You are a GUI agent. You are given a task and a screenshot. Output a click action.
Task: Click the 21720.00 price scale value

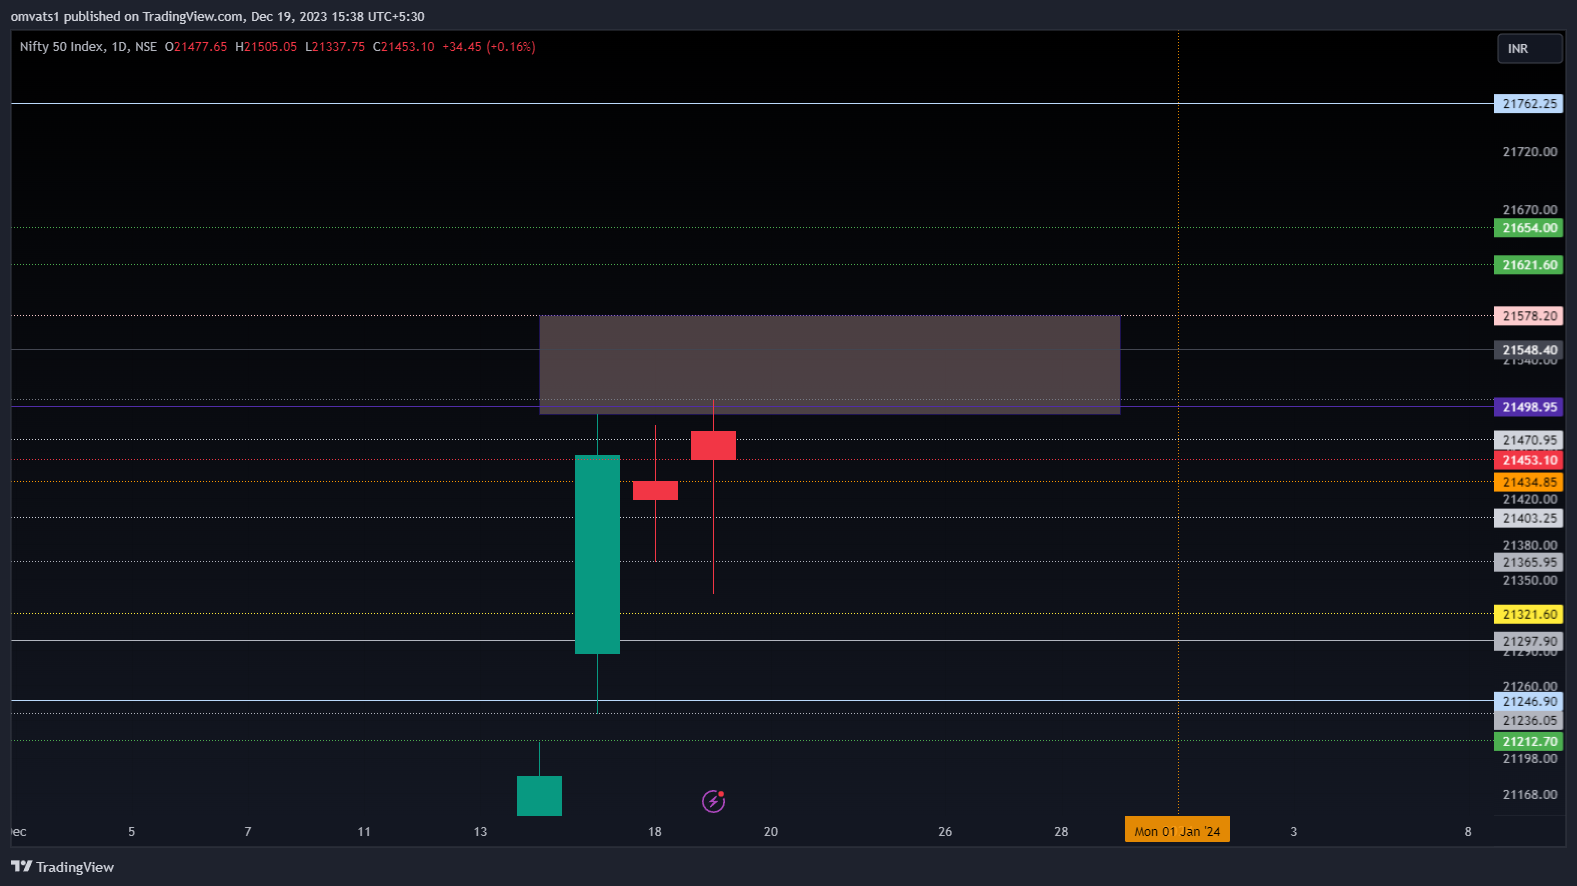pos(1529,152)
